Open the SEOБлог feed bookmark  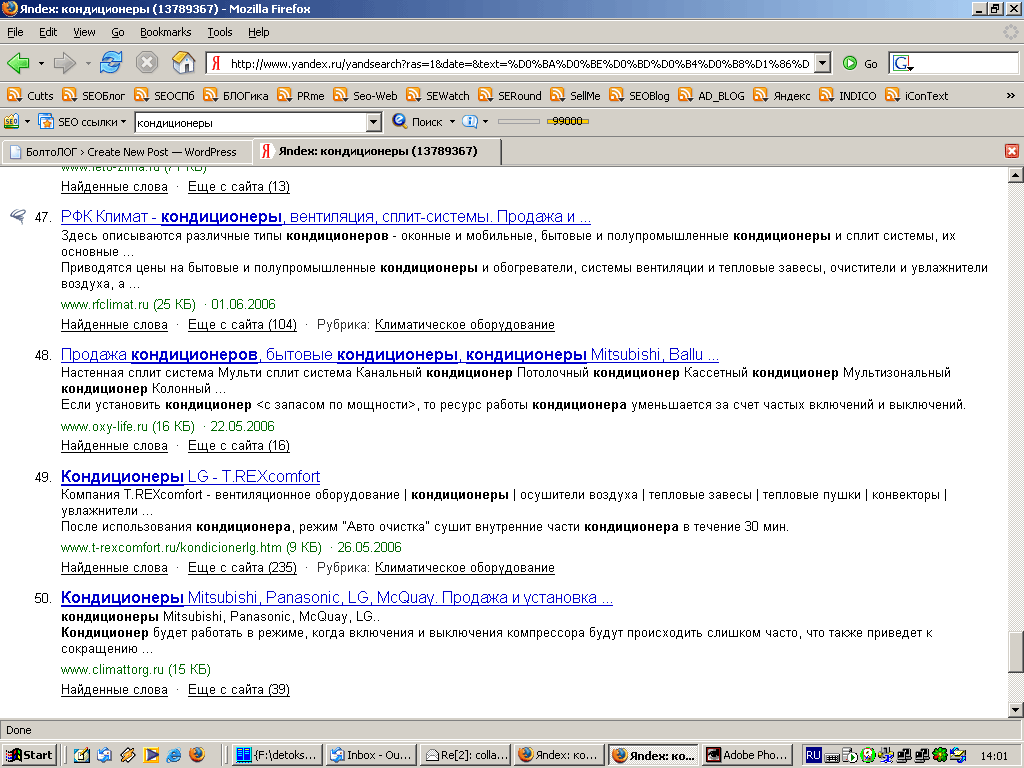click(93, 95)
